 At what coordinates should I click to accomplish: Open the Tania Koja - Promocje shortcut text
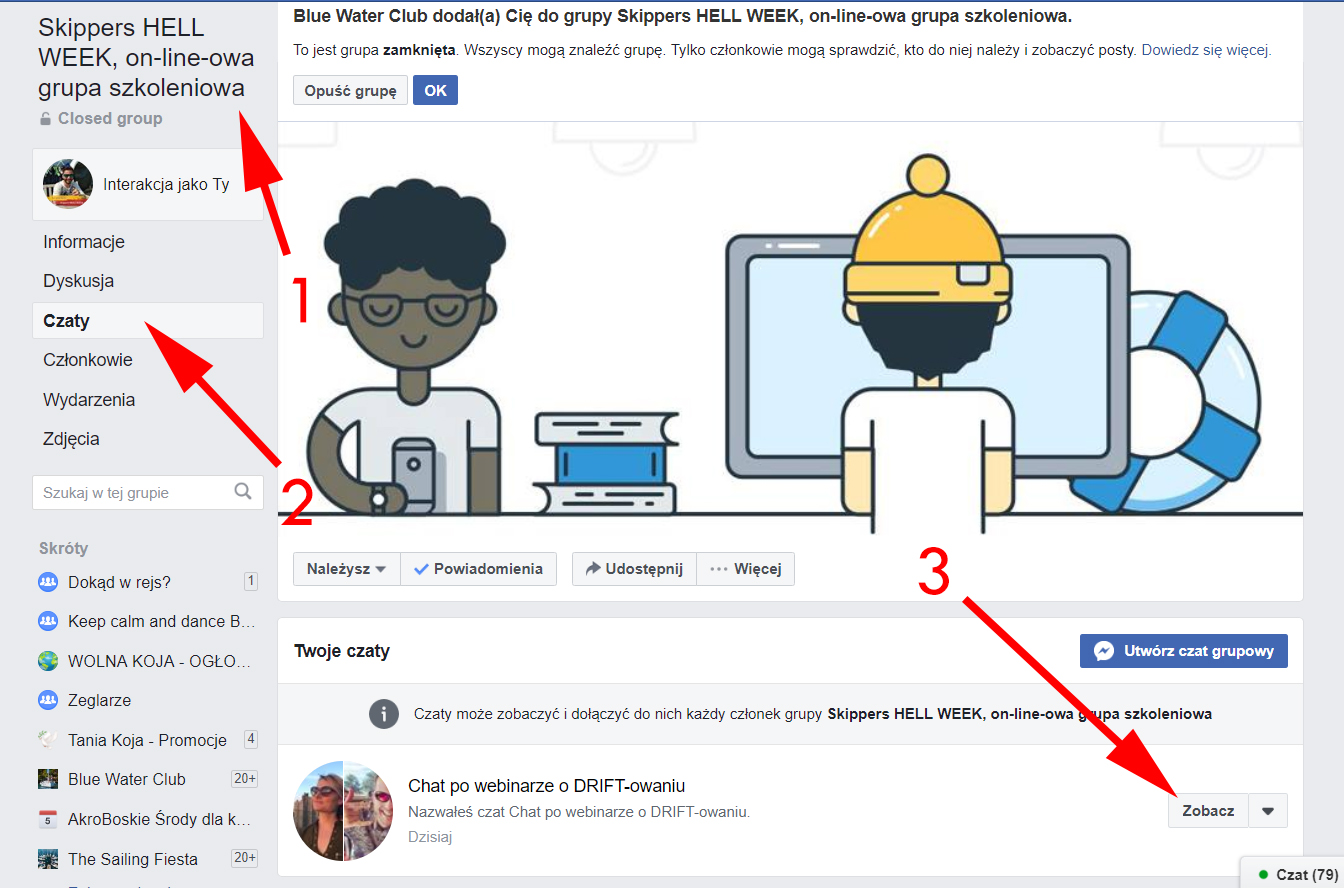(147, 740)
